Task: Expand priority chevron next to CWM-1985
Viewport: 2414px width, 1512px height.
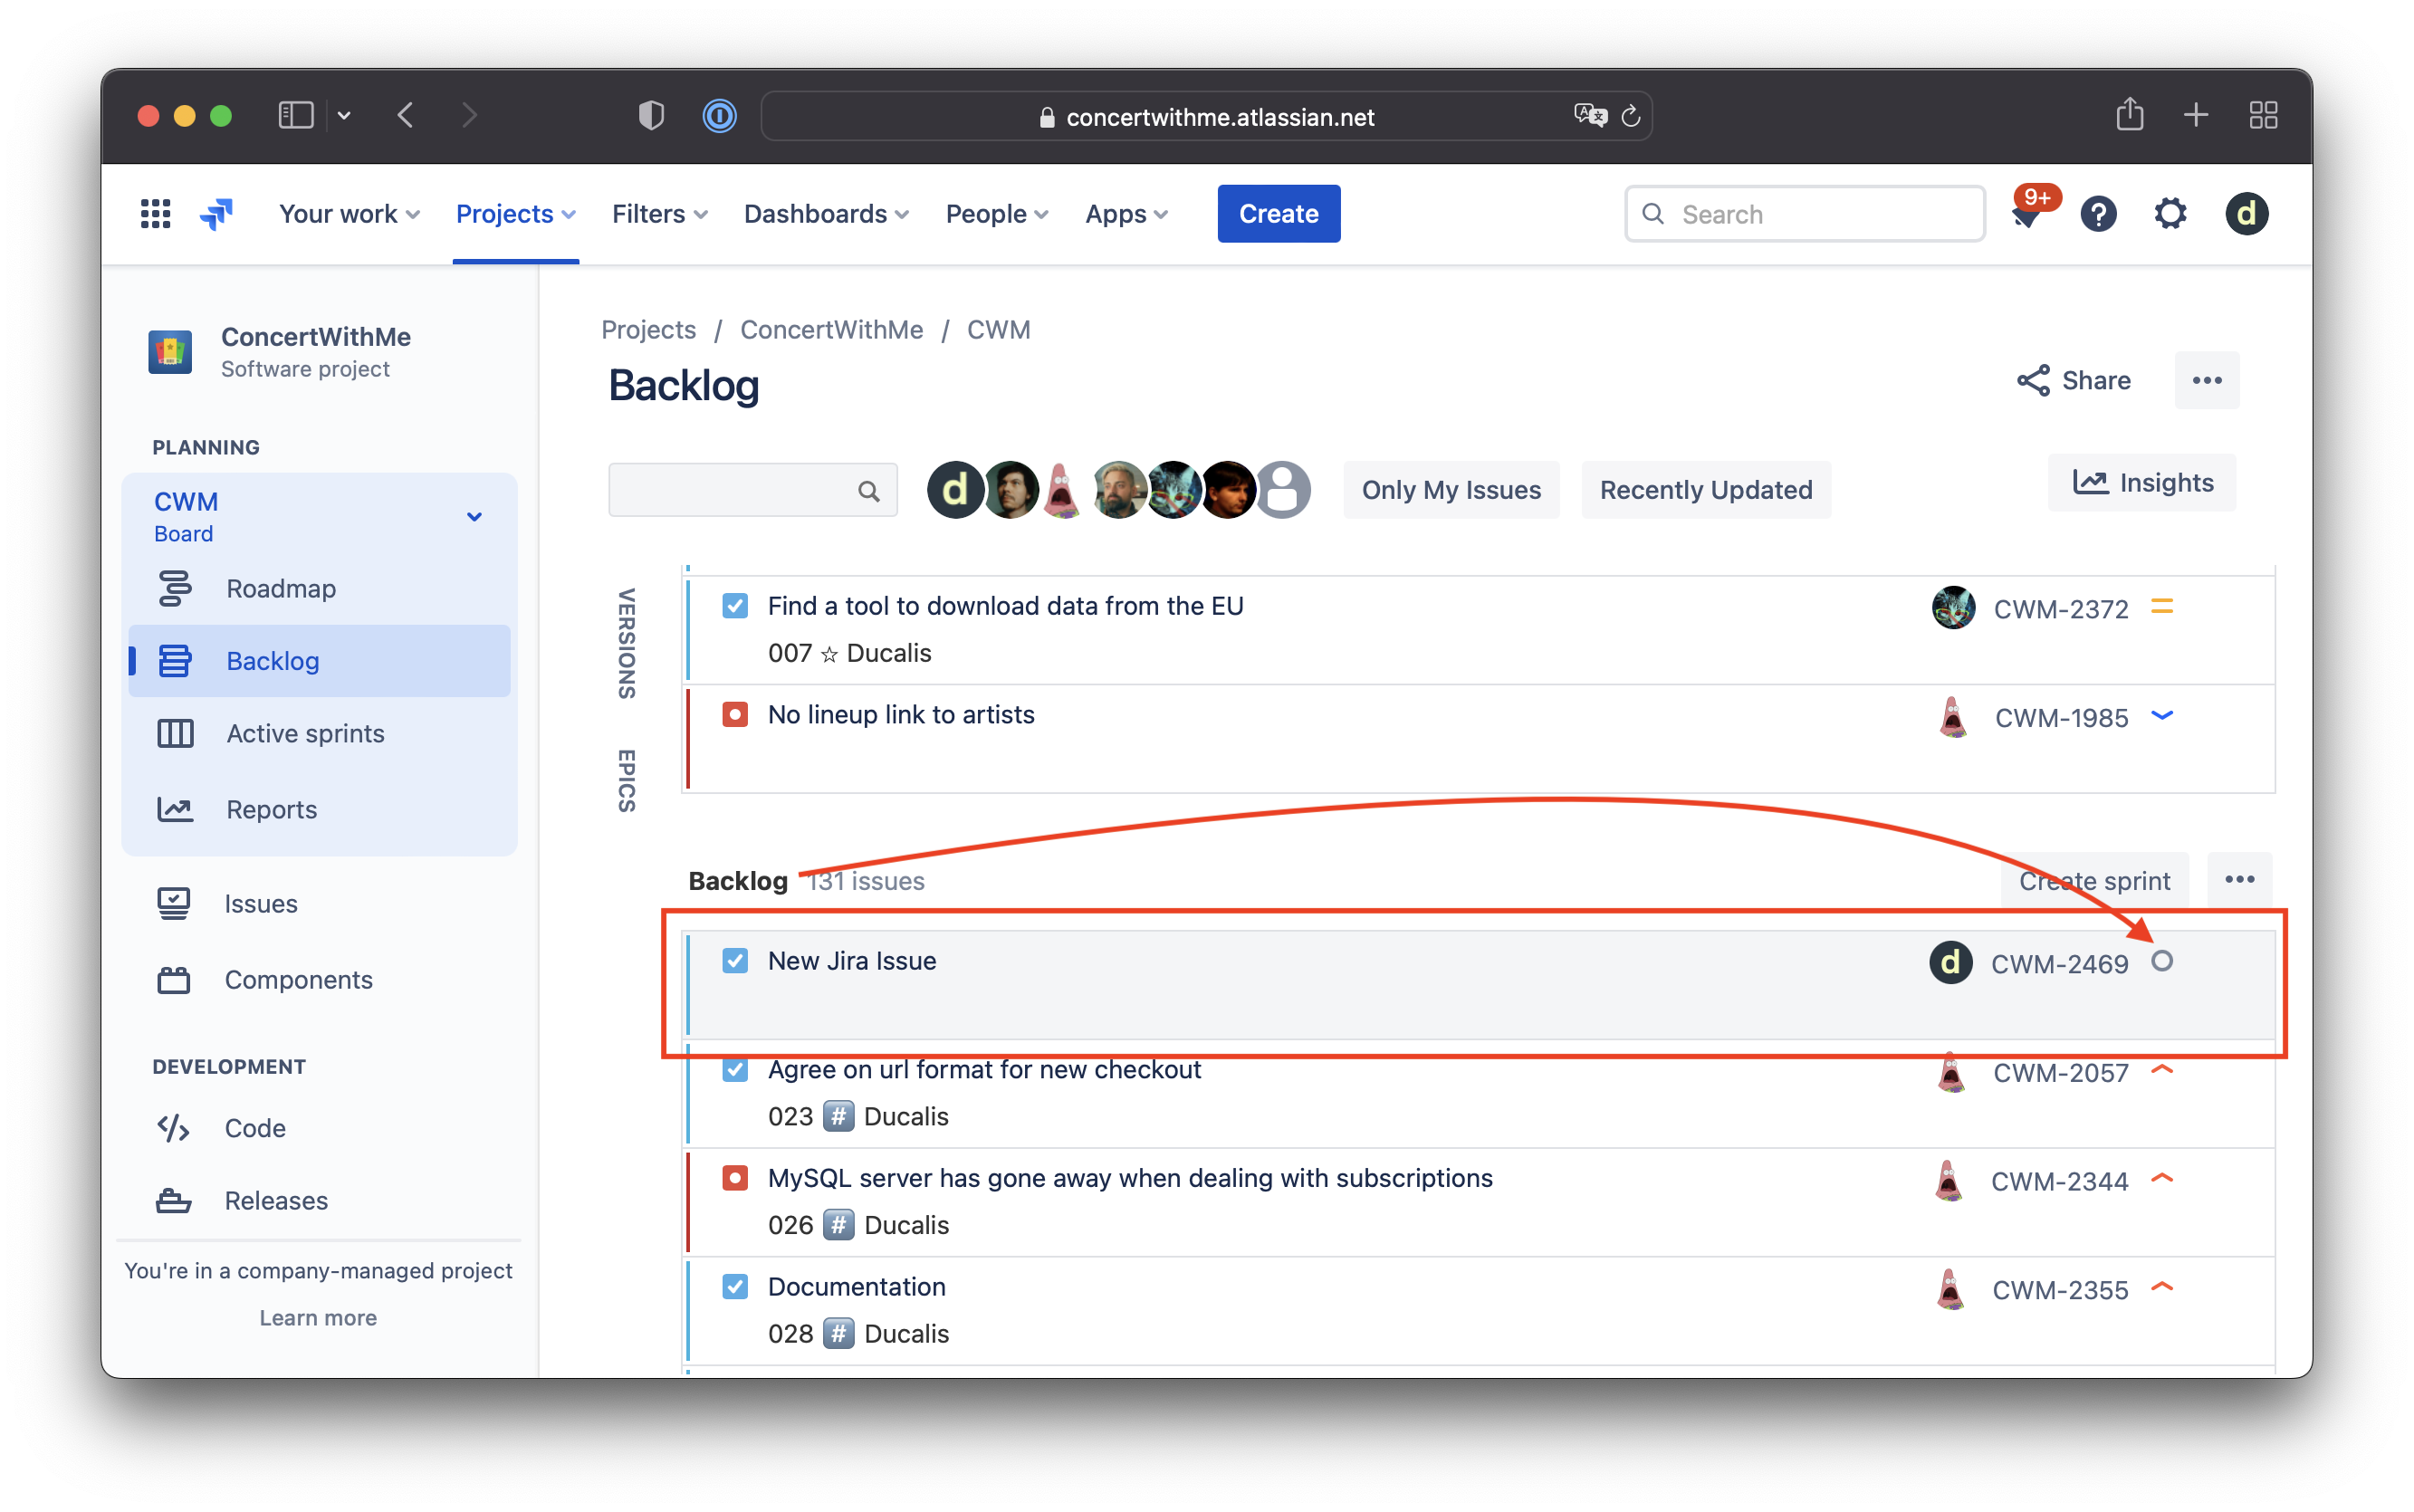Action: point(2163,714)
